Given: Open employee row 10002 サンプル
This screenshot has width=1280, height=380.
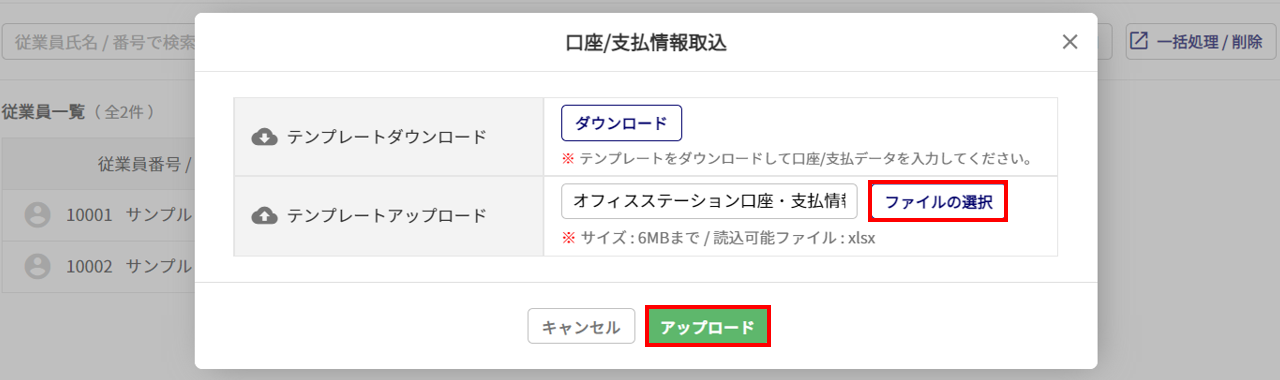Looking at the screenshot, I should [x=98, y=266].
